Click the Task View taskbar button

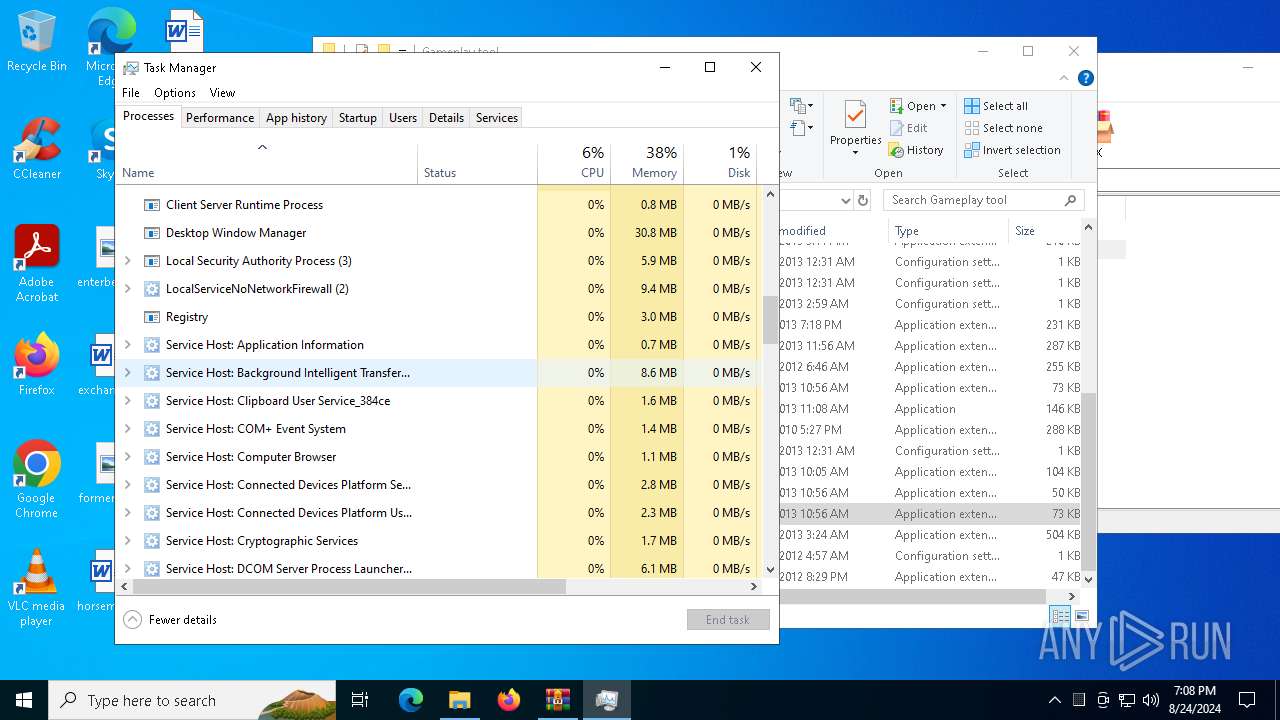(360, 700)
